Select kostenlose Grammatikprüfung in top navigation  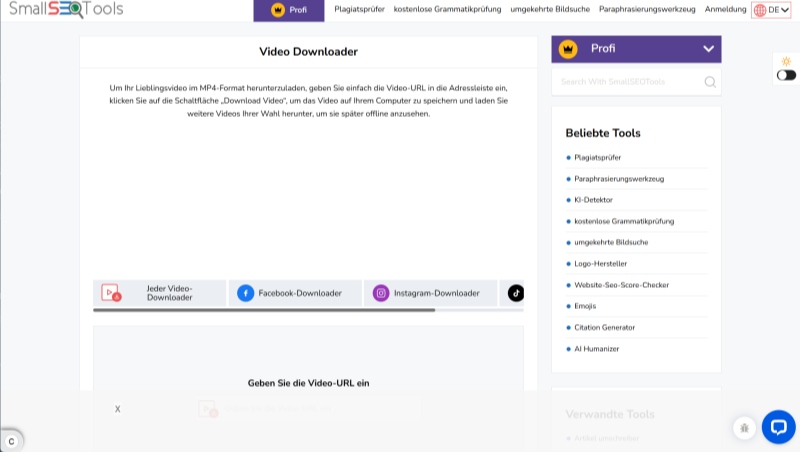point(447,10)
